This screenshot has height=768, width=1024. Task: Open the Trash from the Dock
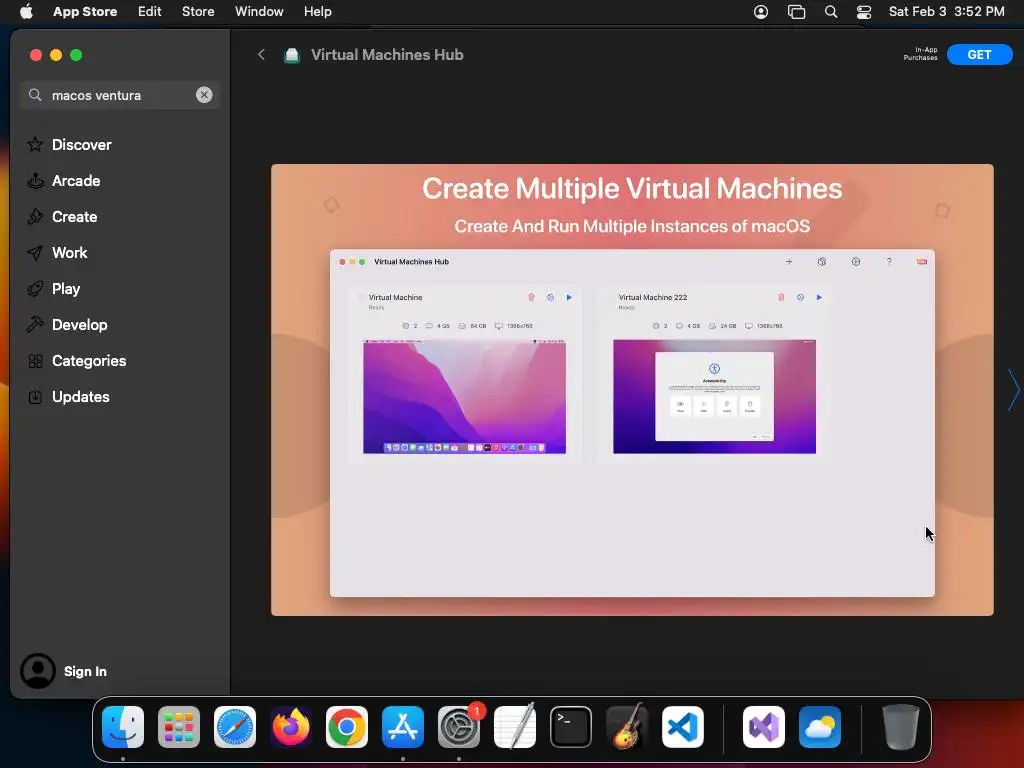pyautogui.click(x=901, y=727)
